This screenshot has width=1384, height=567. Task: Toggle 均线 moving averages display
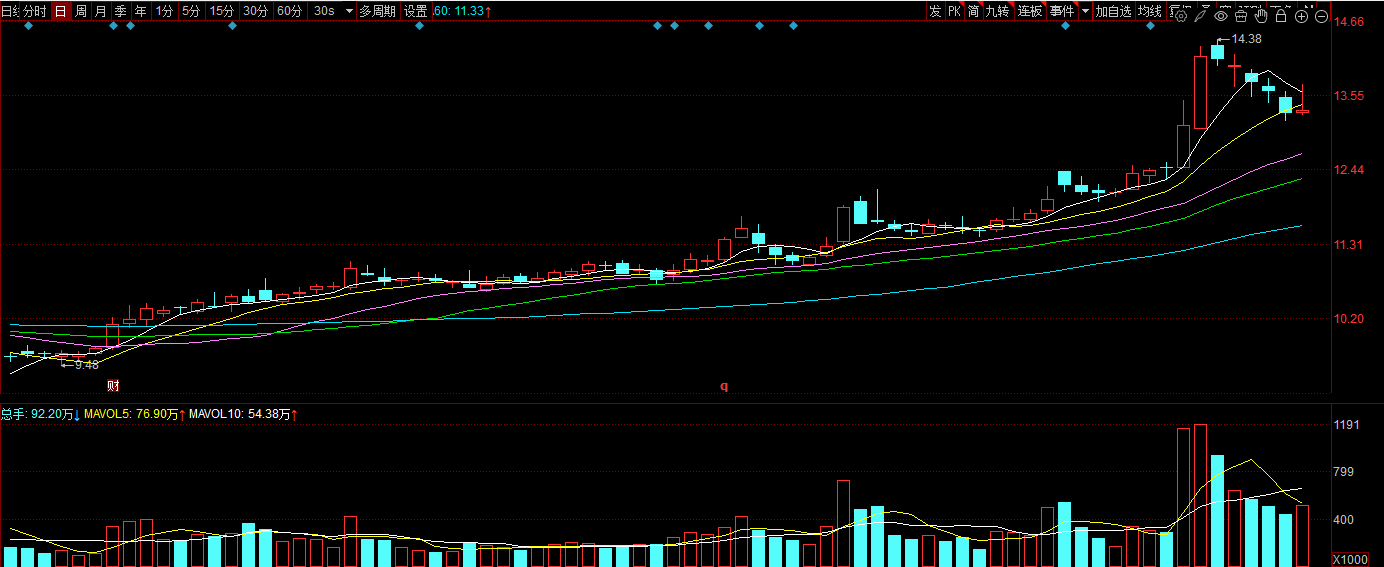tap(1150, 11)
